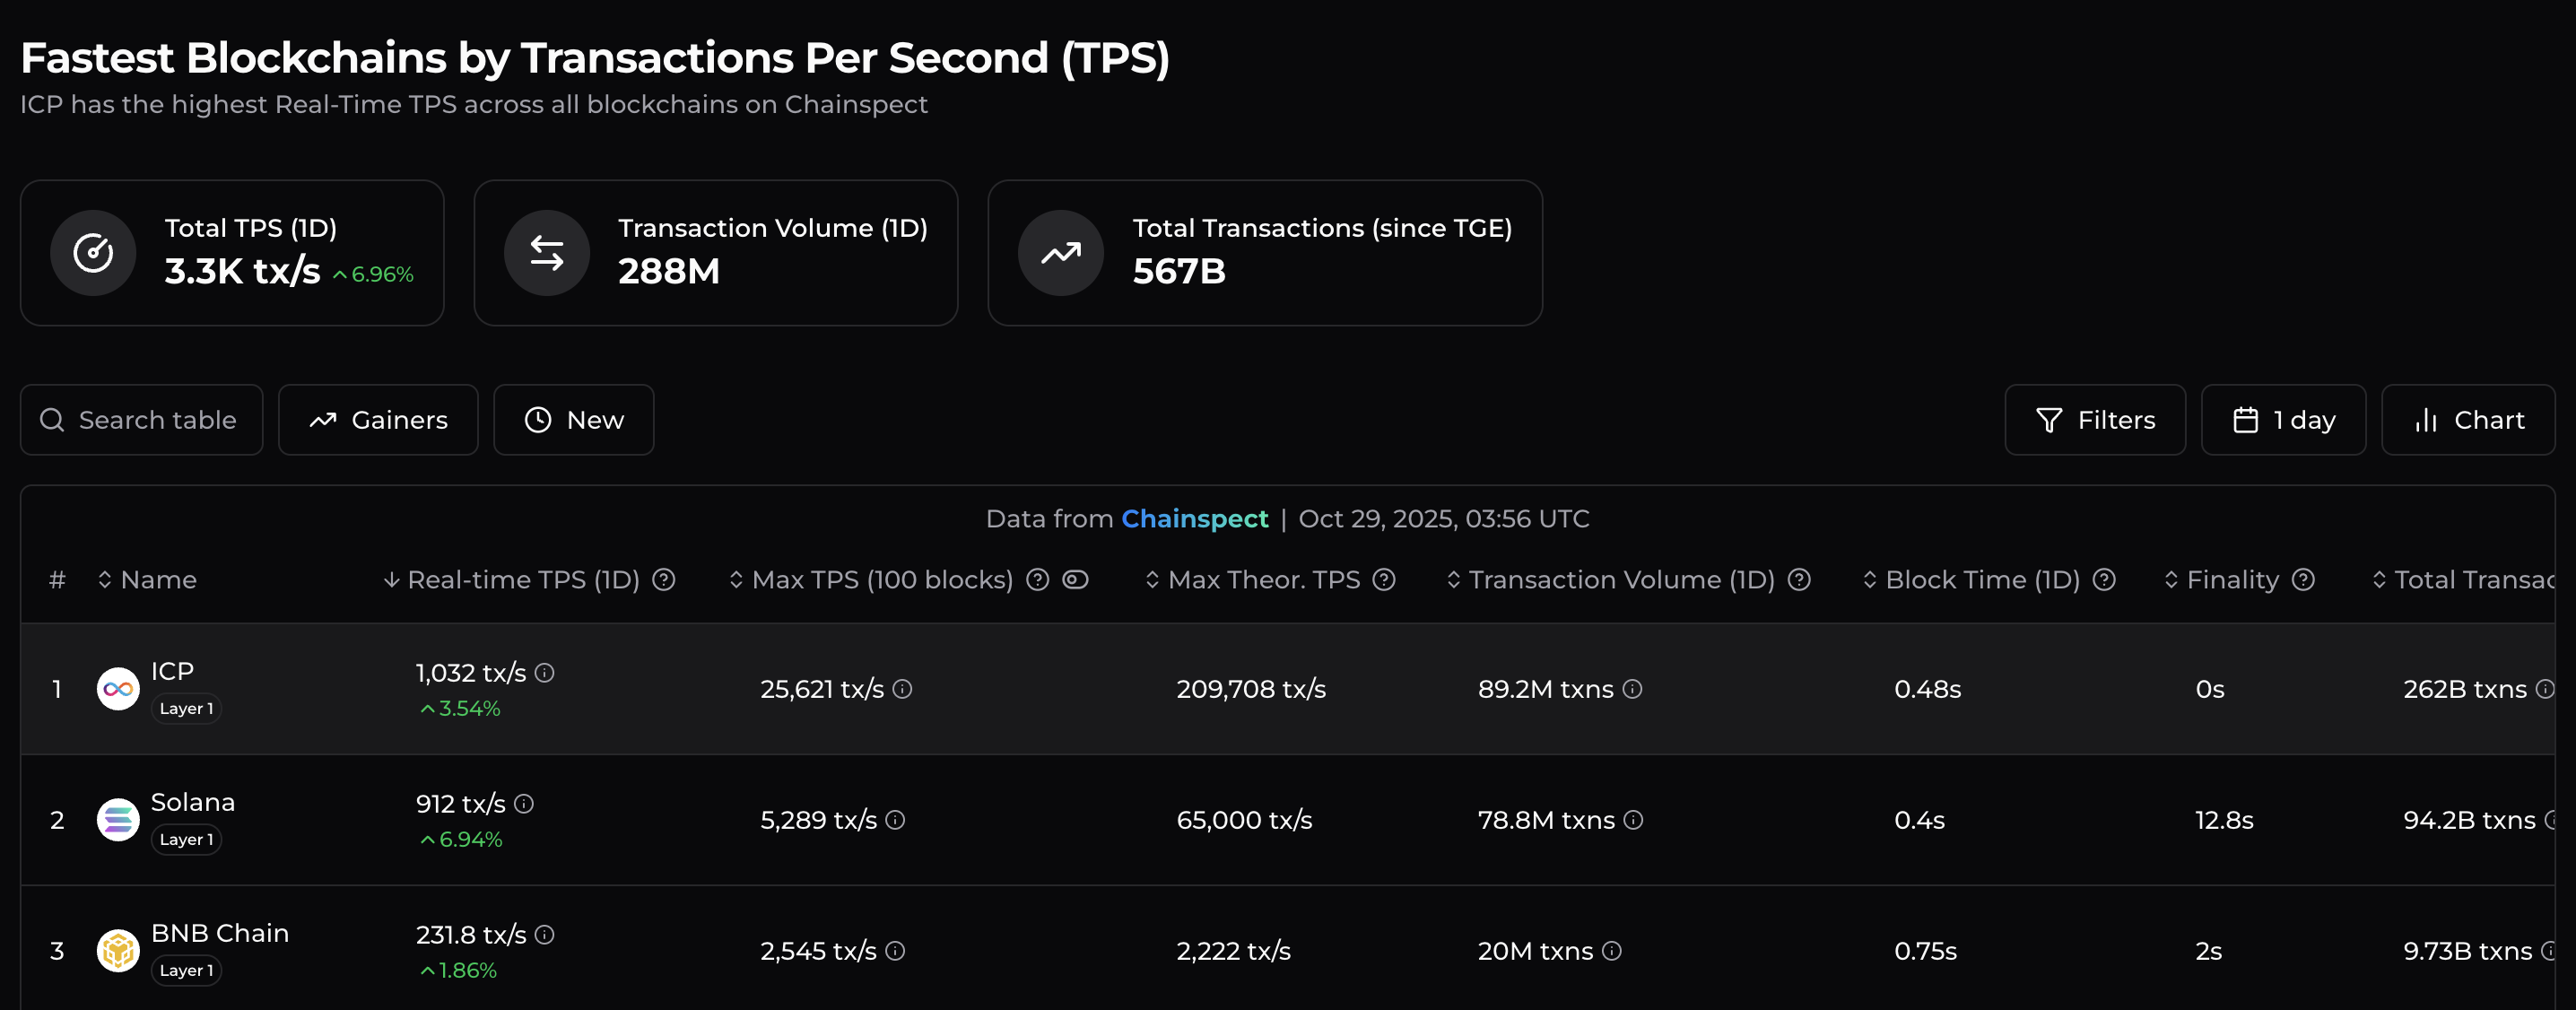Open the 1 day time range selector

[2283, 419]
